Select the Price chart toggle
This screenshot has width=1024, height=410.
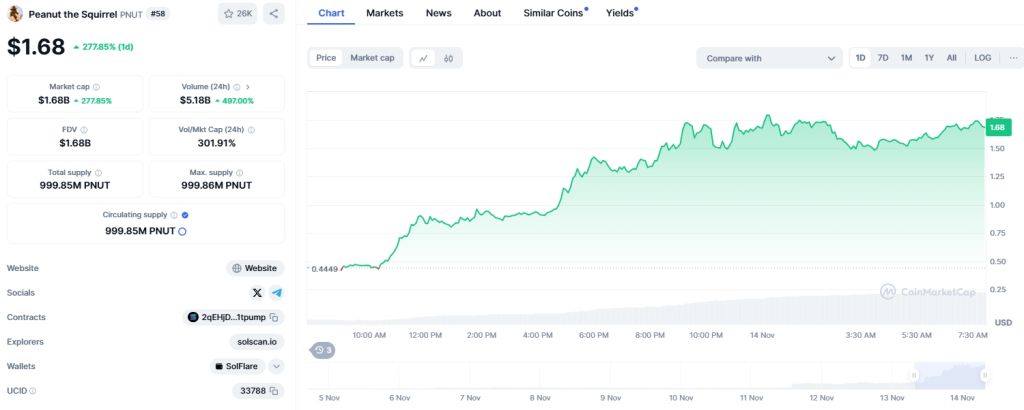click(326, 58)
